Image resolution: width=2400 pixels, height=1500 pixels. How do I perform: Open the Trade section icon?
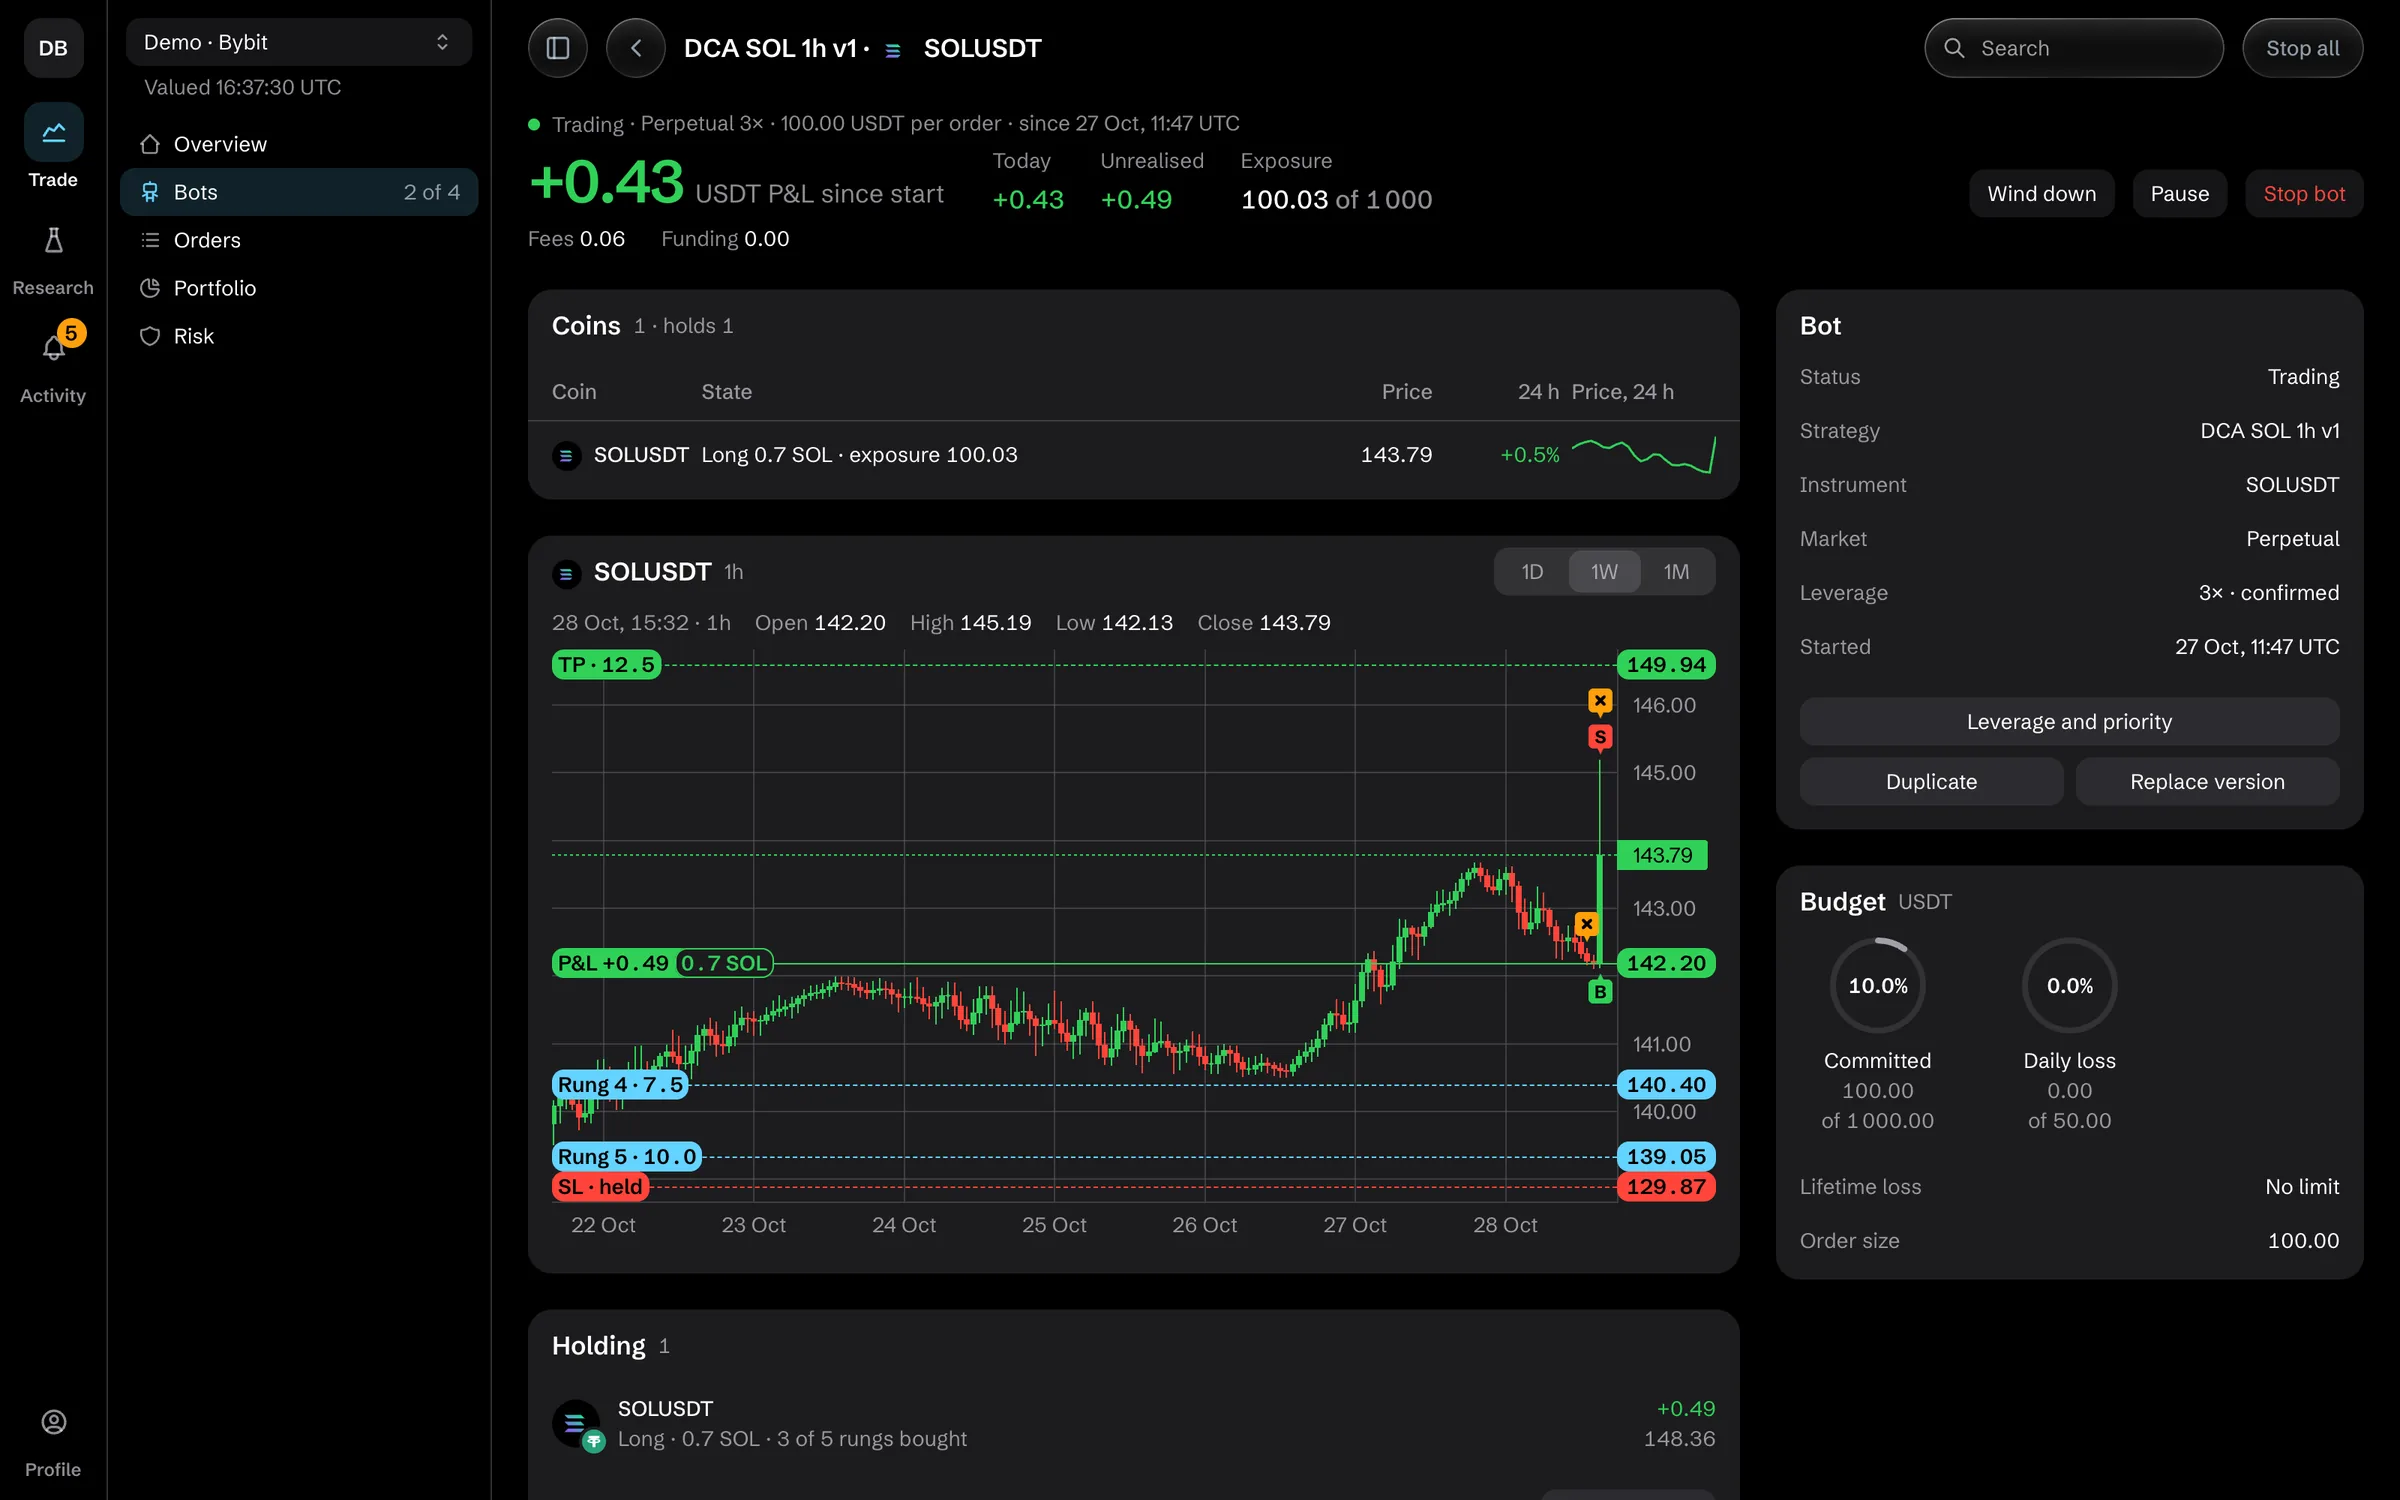[x=53, y=132]
